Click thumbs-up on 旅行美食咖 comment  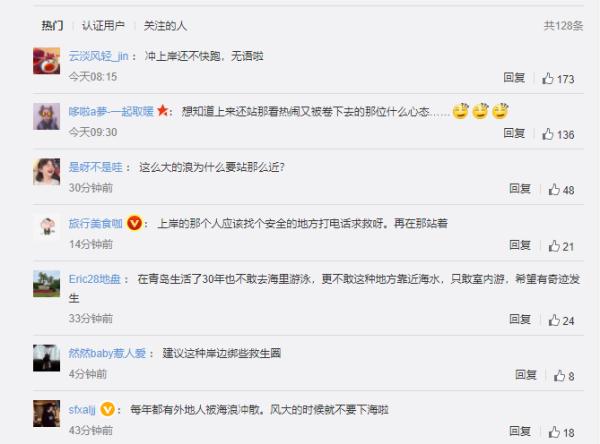coord(554,246)
